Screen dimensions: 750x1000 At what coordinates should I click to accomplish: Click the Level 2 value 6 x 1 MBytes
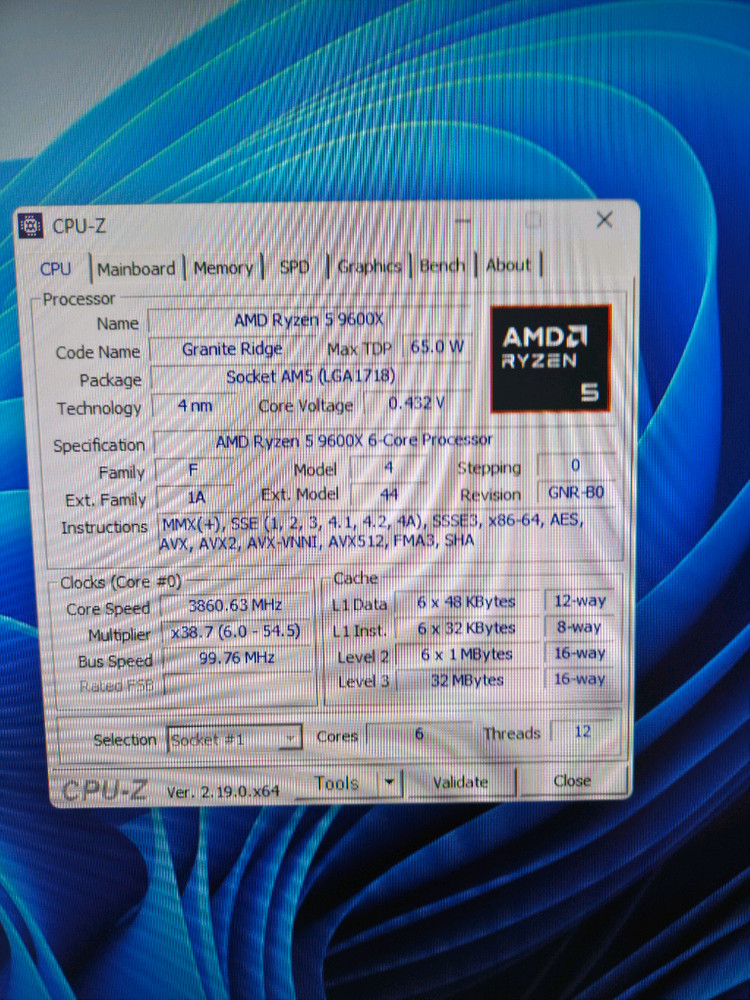click(x=467, y=654)
